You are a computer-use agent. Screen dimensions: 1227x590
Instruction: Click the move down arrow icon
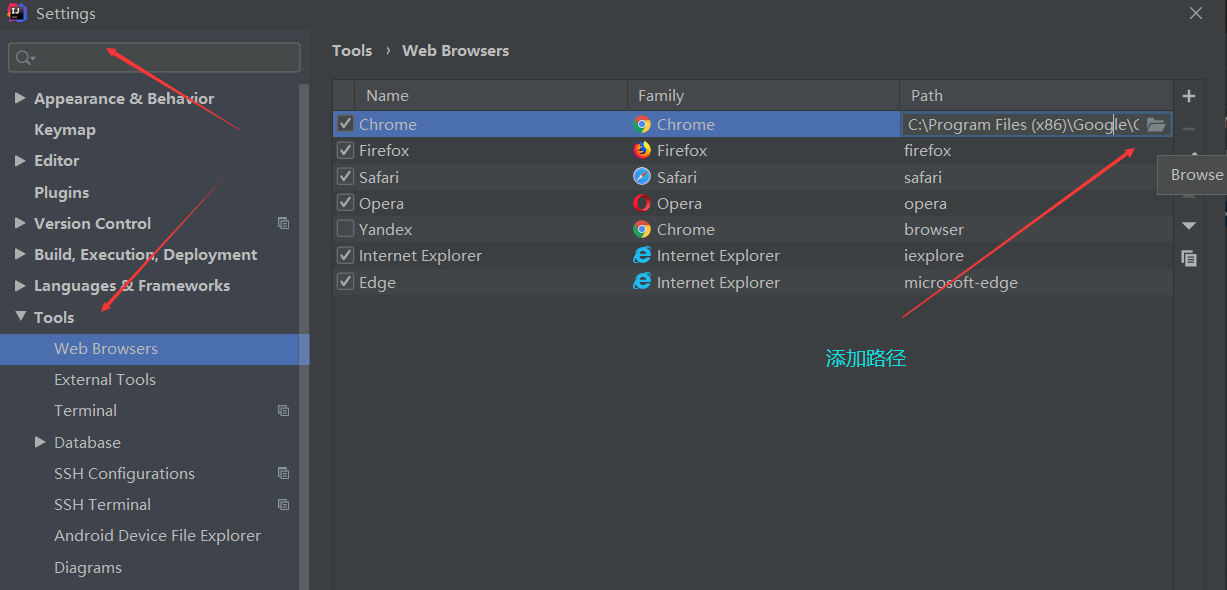click(x=1188, y=226)
